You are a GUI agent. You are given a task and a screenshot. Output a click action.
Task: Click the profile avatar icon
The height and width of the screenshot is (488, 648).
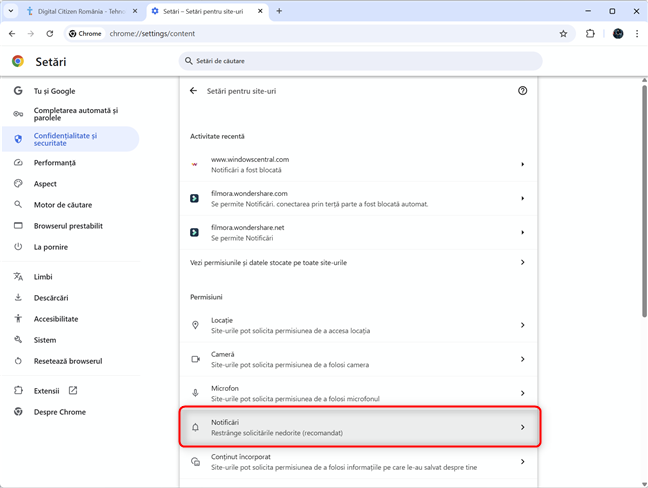617,33
